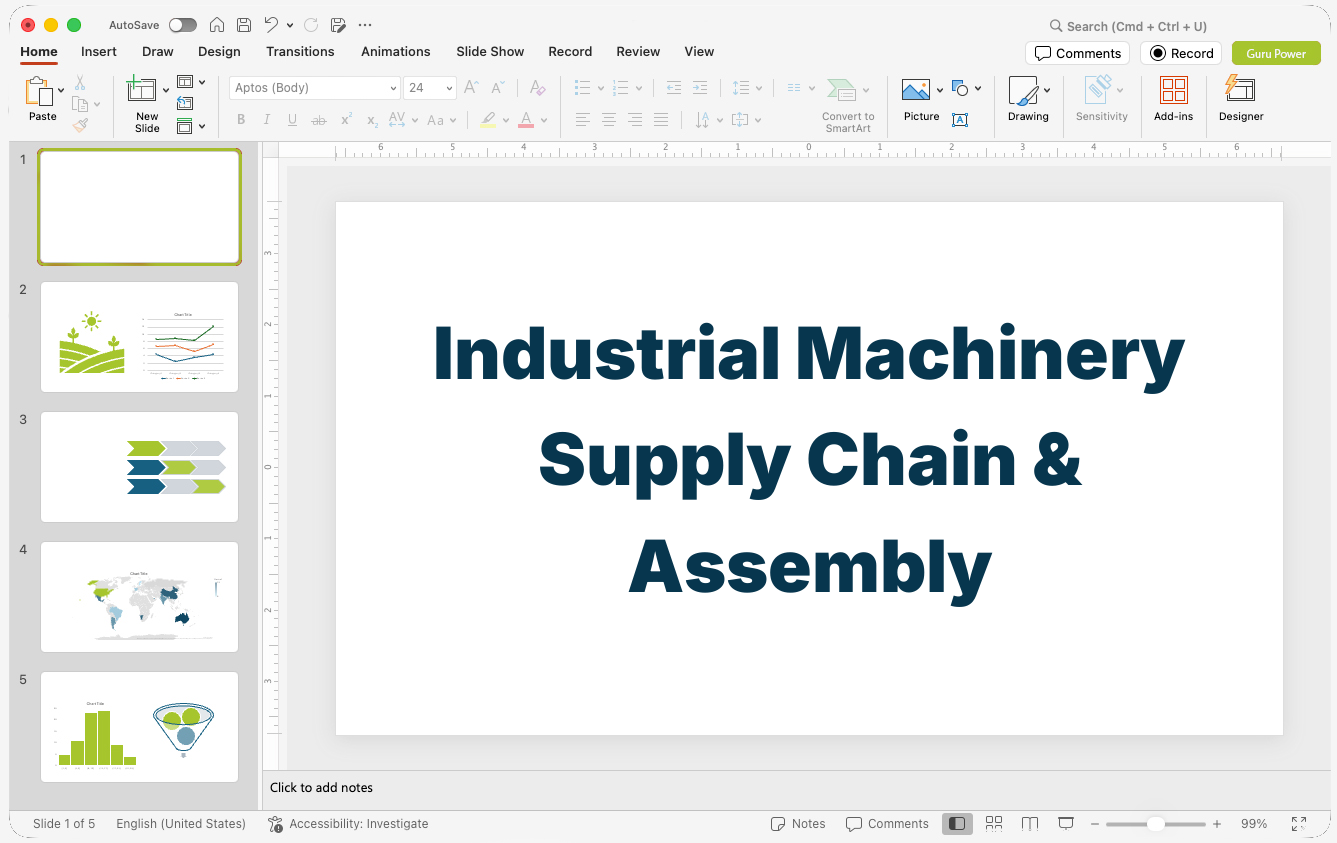Open the Transitions tab
The width and height of the screenshot is (1337, 843).
[300, 52]
